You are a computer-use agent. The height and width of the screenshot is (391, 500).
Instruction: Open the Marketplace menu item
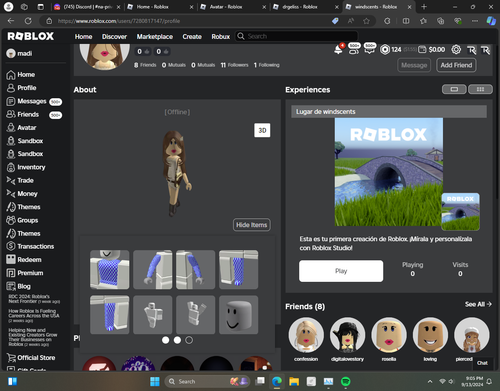click(155, 37)
